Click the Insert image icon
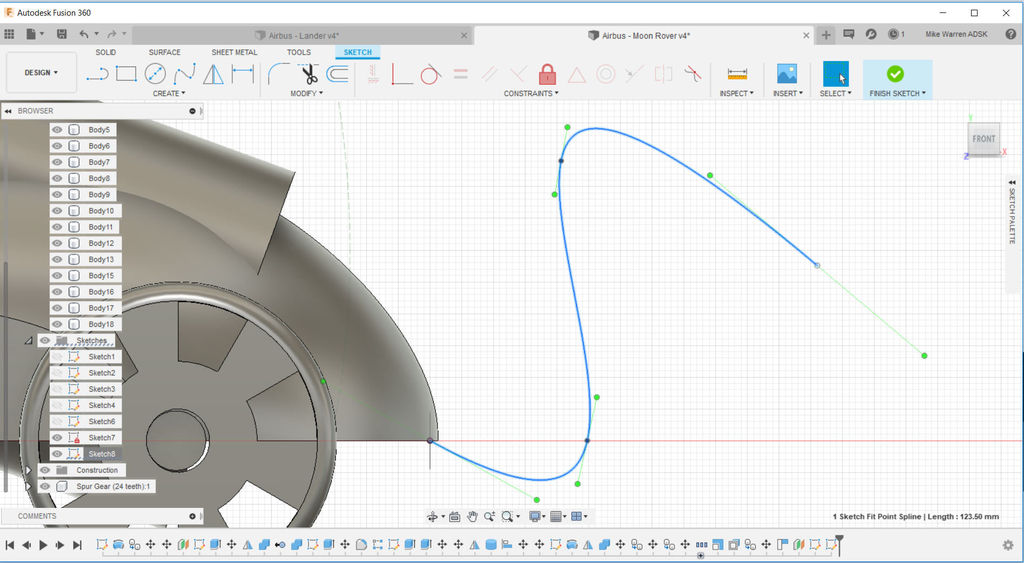The width and height of the screenshot is (1024, 563). point(787,74)
